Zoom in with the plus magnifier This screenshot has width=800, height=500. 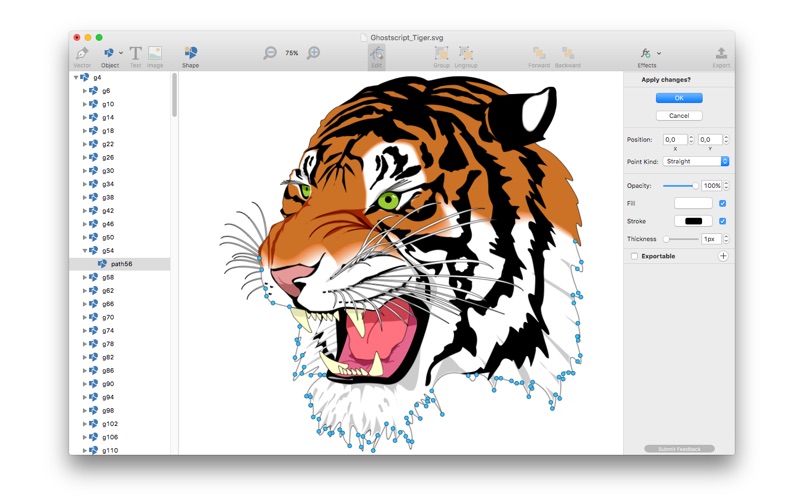pyautogui.click(x=313, y=53)
